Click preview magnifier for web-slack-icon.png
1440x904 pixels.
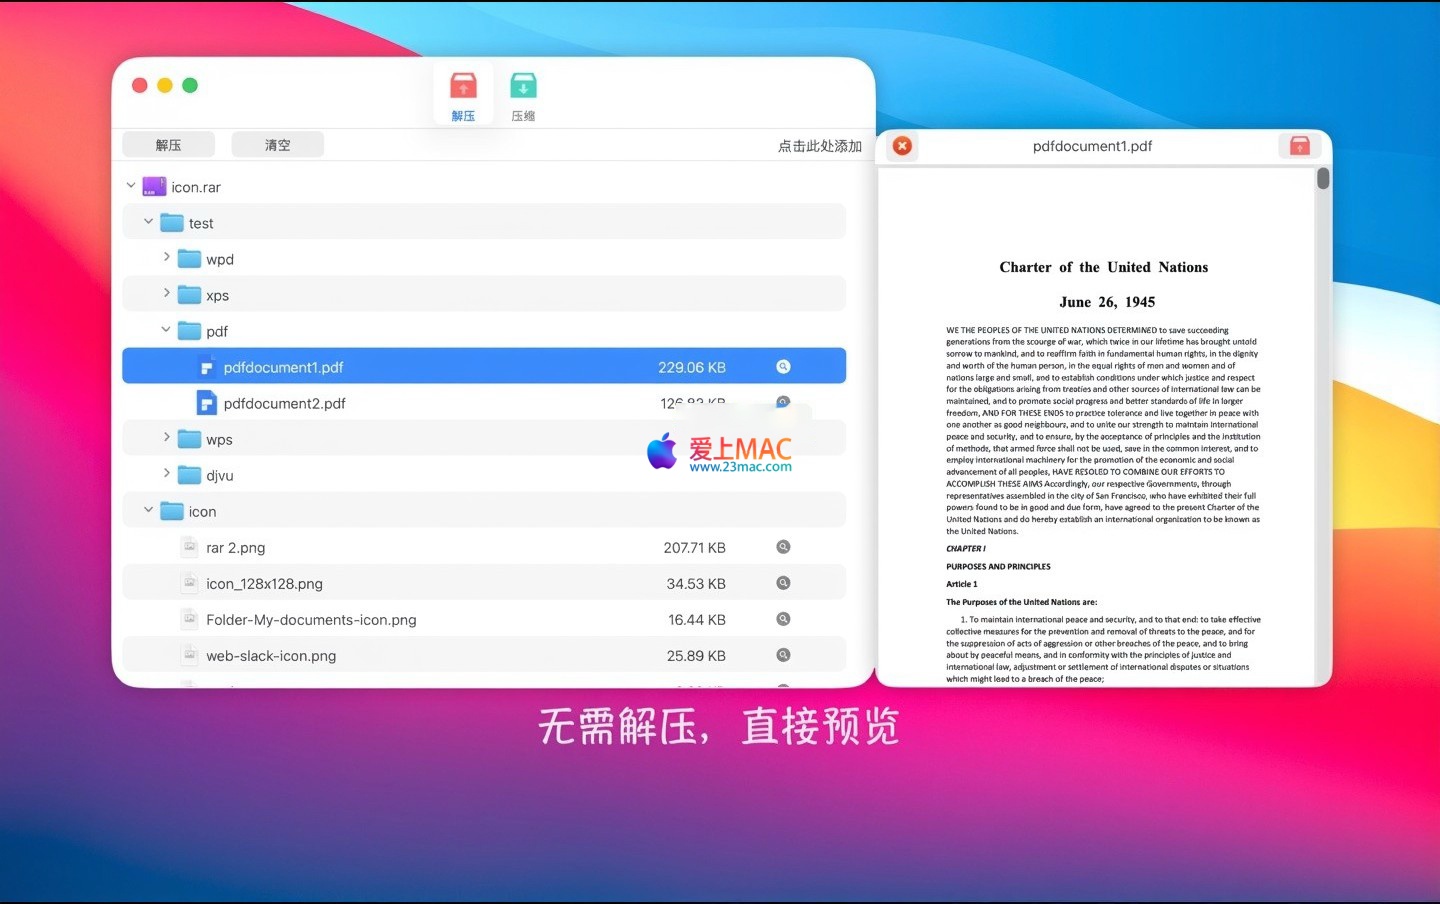click(783, 655)
